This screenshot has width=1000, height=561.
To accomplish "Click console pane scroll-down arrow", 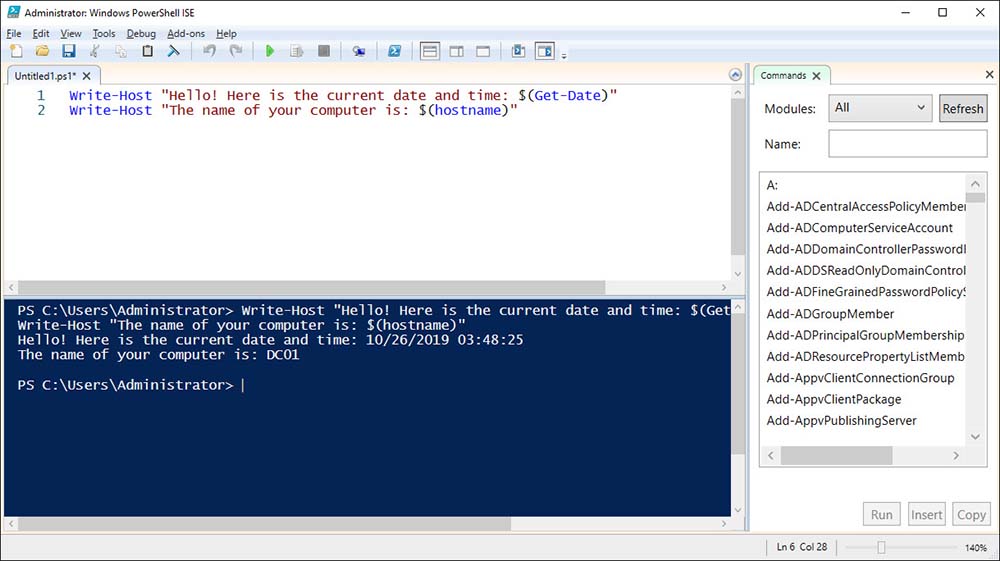I will pos(737,510).
